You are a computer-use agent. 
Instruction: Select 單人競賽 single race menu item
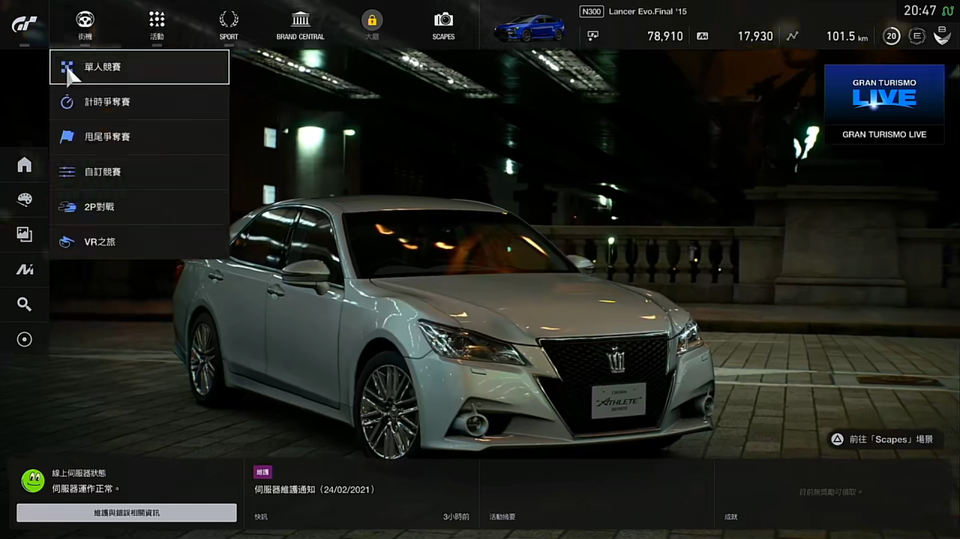pyautogui.click(x=140, y=67)
